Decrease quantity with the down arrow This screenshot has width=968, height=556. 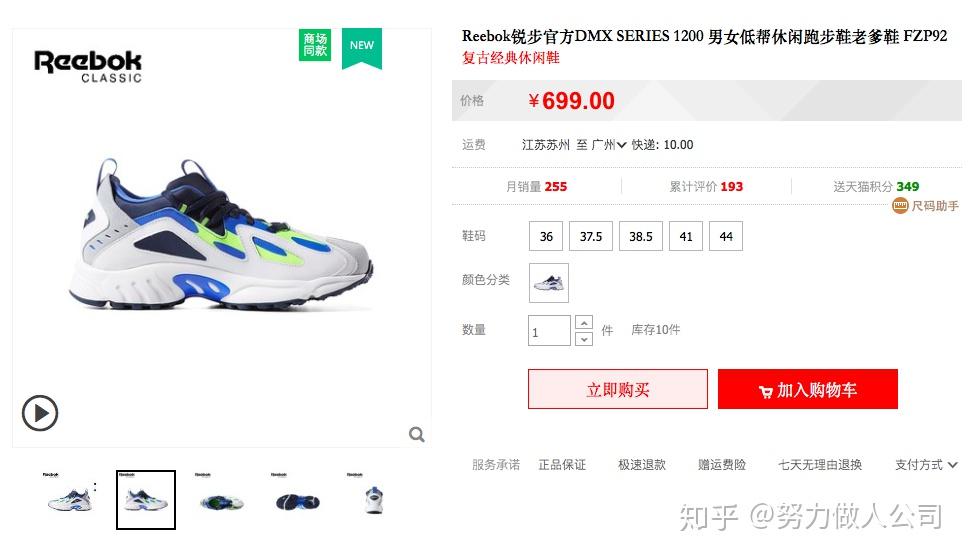click(x=584, y=339)
